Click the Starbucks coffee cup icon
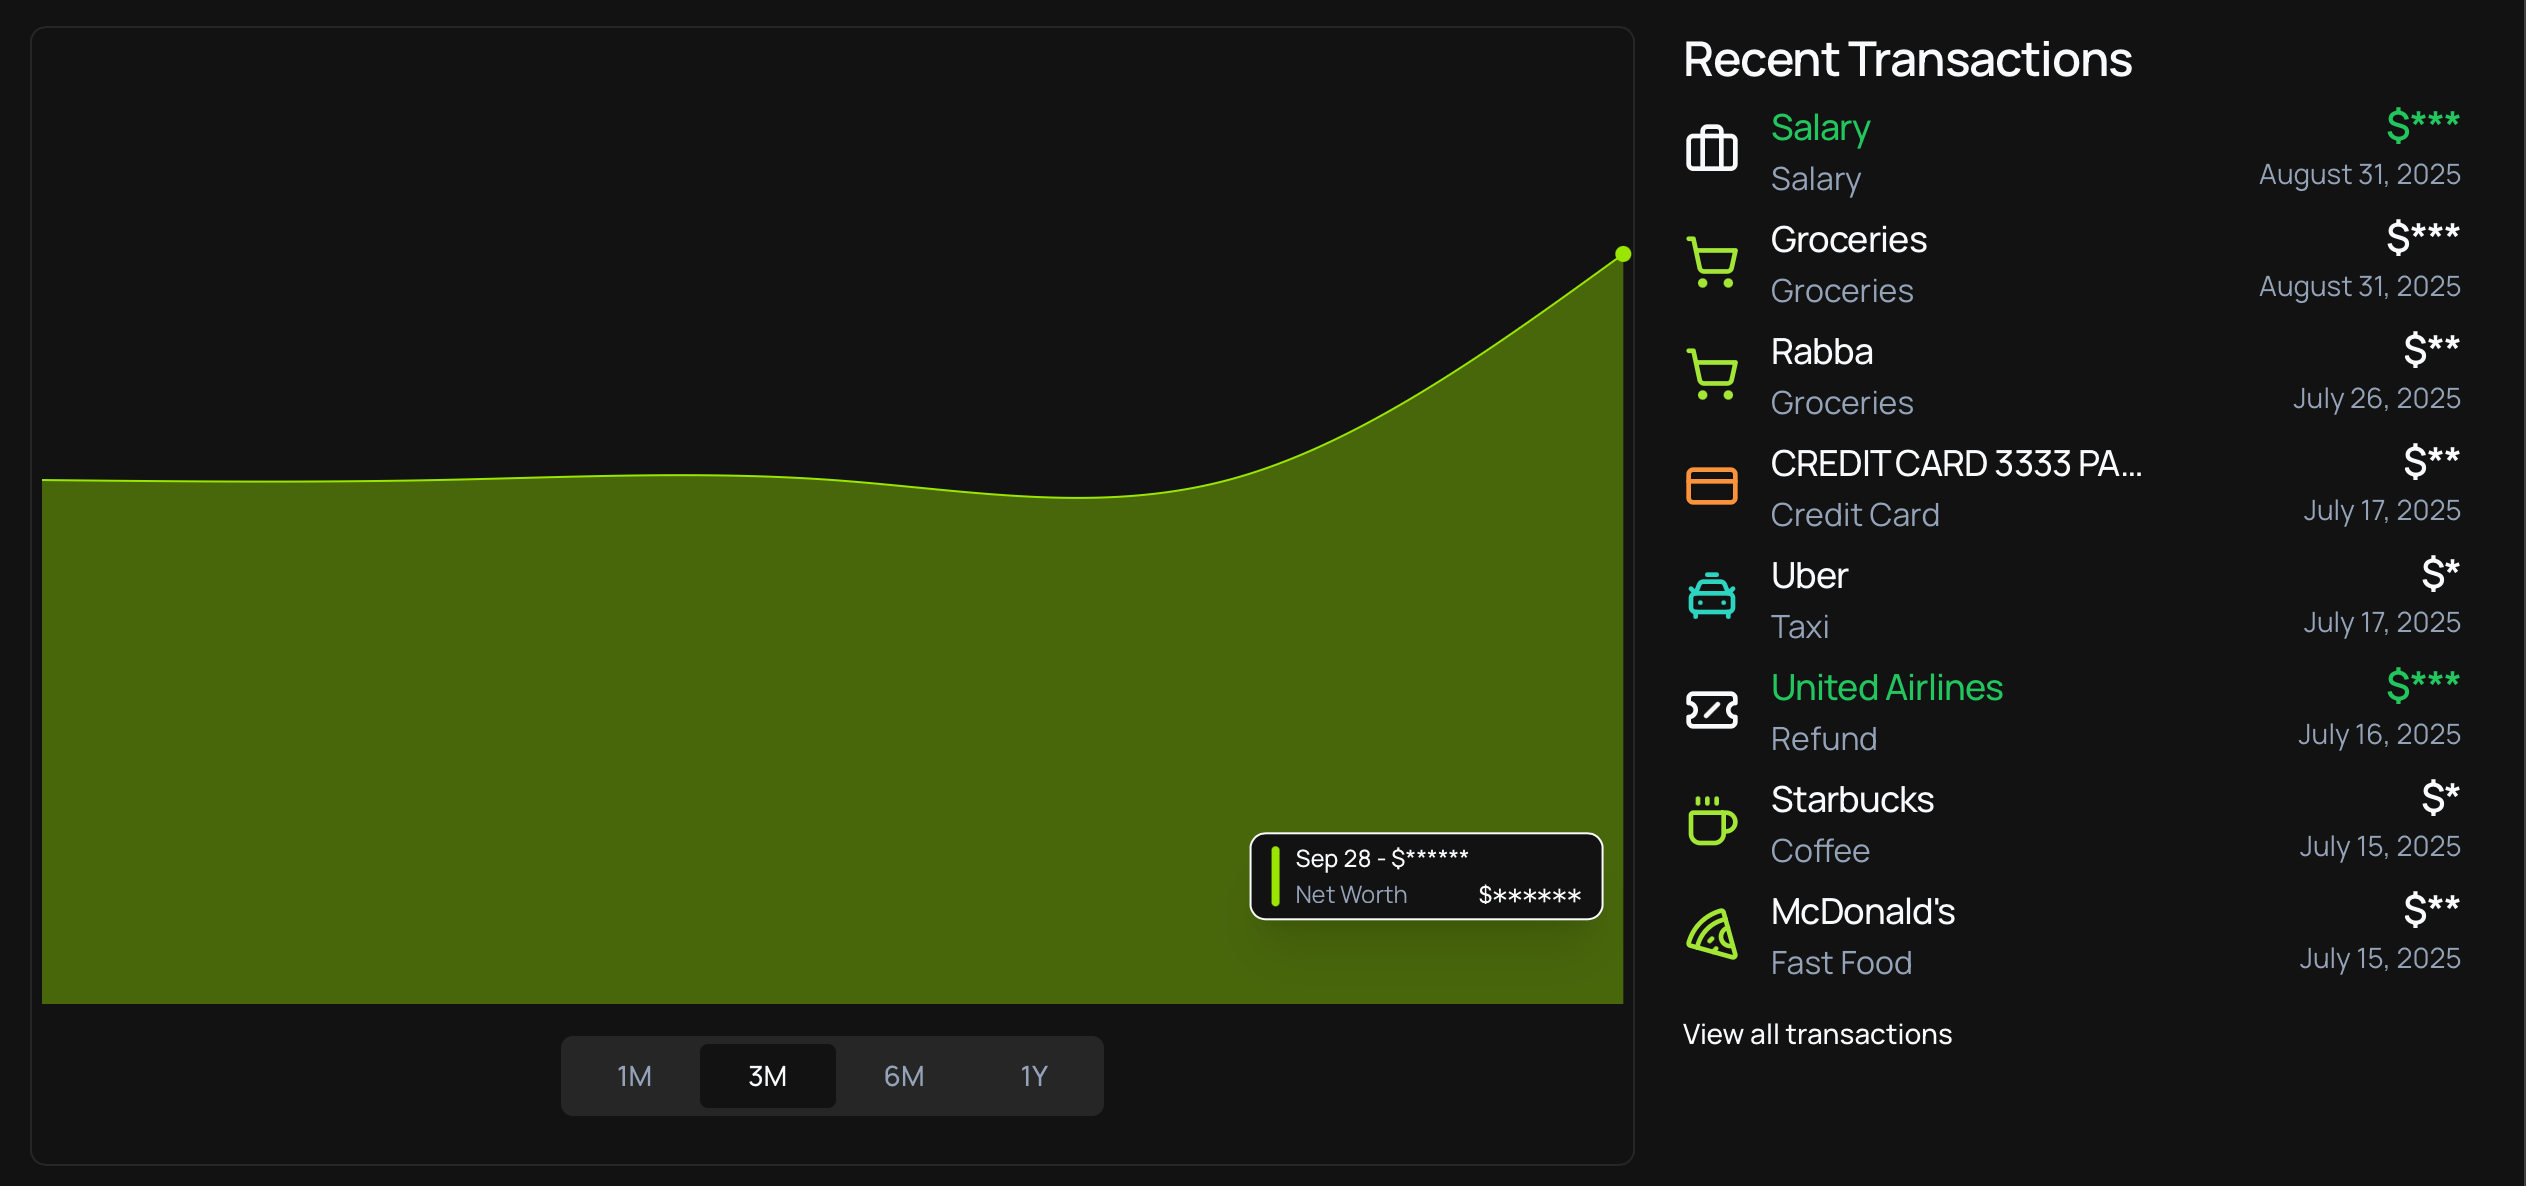This screenshot has height=1186, width=2526. (x=1711, y=822)
